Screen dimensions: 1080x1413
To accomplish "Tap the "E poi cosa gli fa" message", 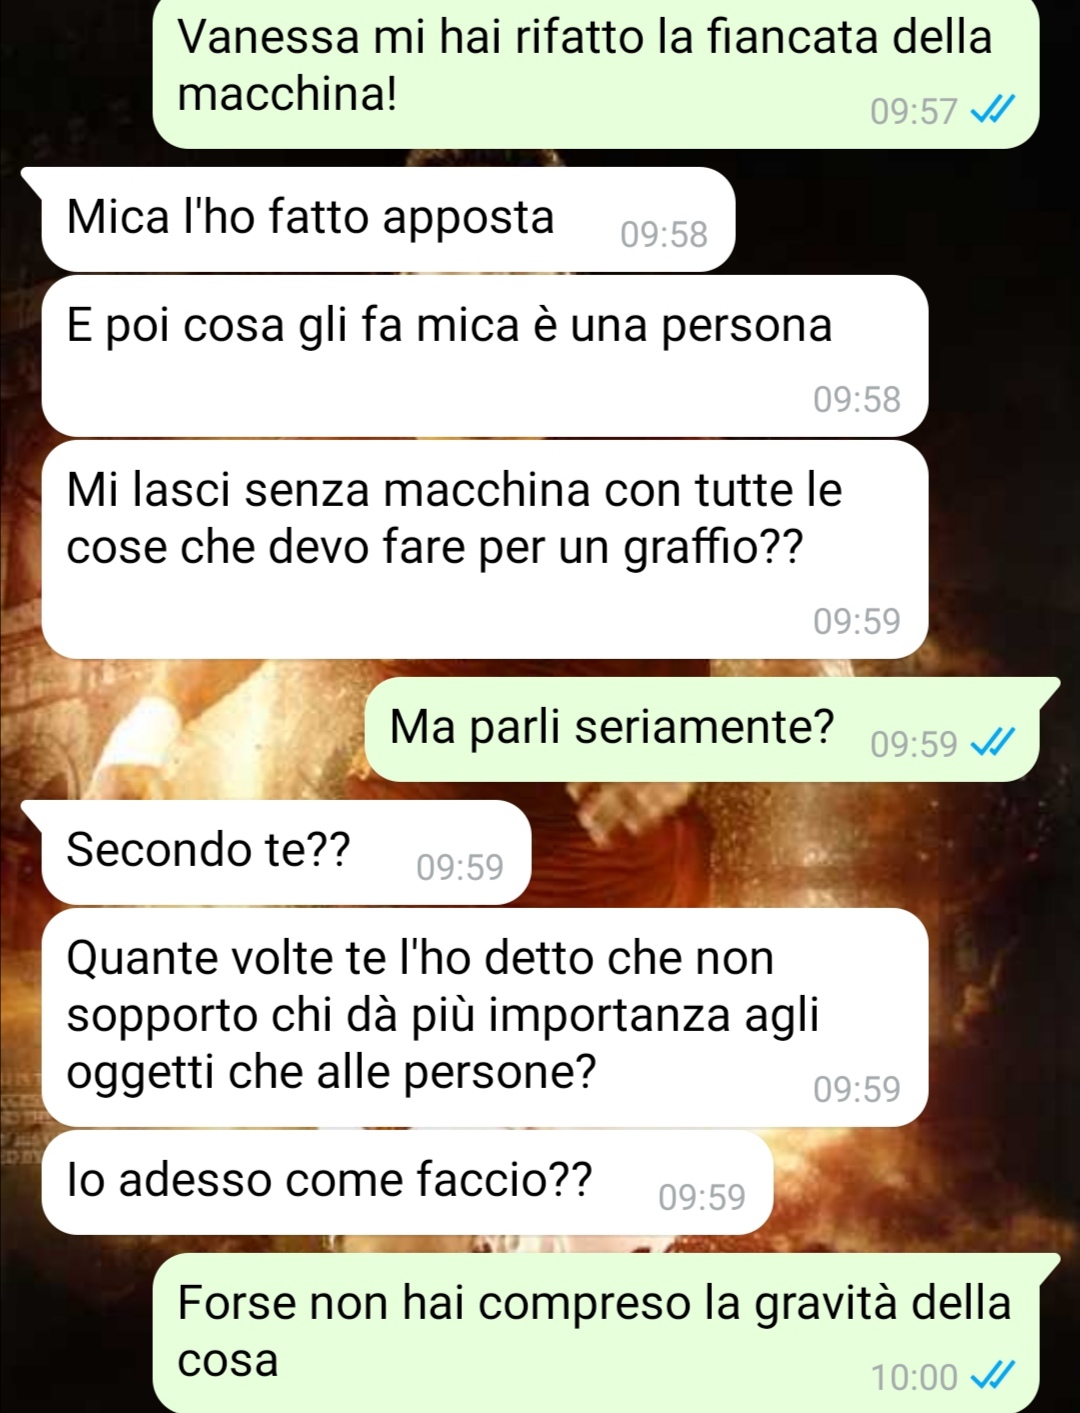I will [x=485, y=356].
